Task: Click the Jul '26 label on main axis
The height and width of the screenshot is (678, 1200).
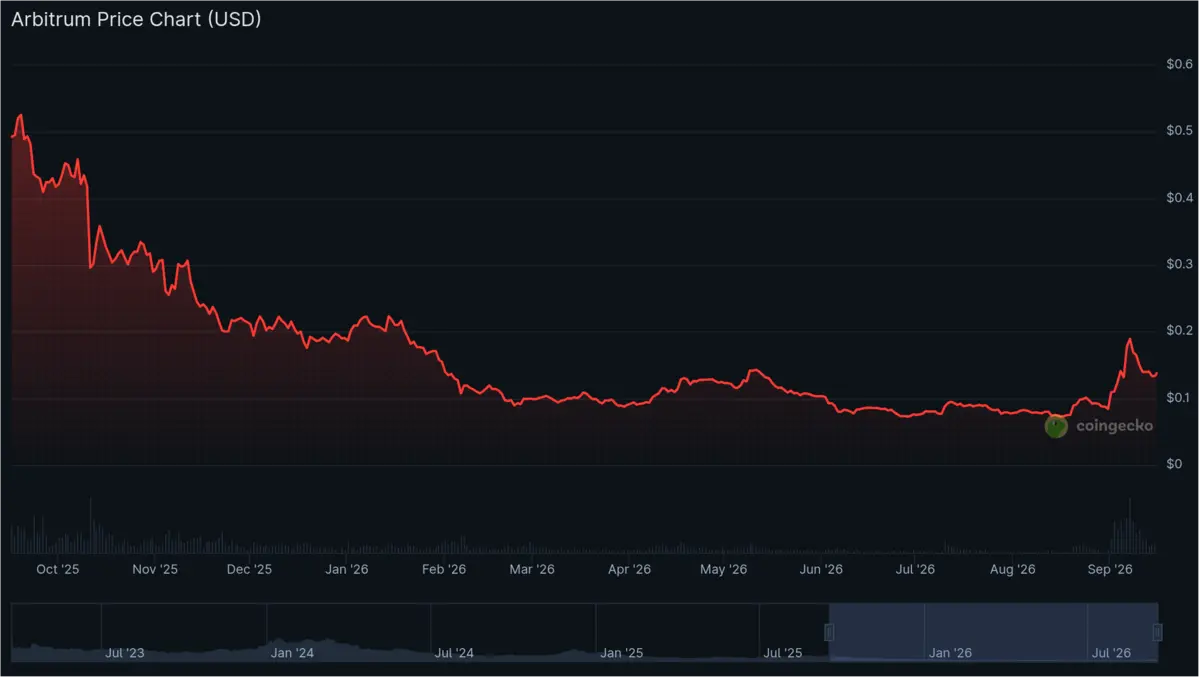Action: [x=915, y=569]
